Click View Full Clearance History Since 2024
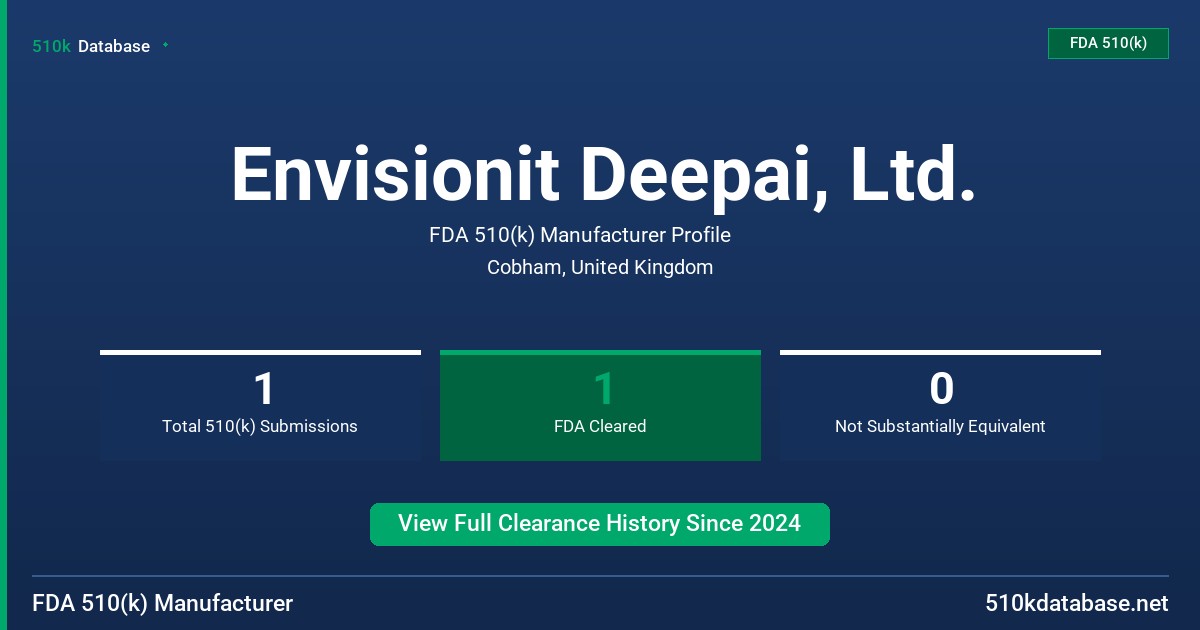1200x630 pixels. [600, 524]
